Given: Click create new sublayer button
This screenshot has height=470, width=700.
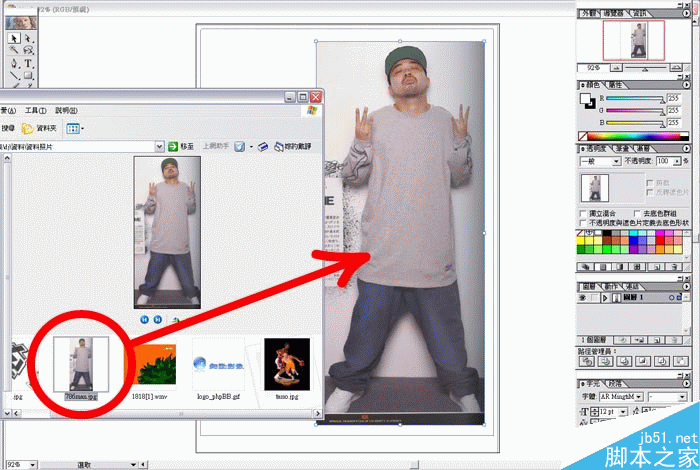Looking at the screenshot, I should tap(639, 340).
